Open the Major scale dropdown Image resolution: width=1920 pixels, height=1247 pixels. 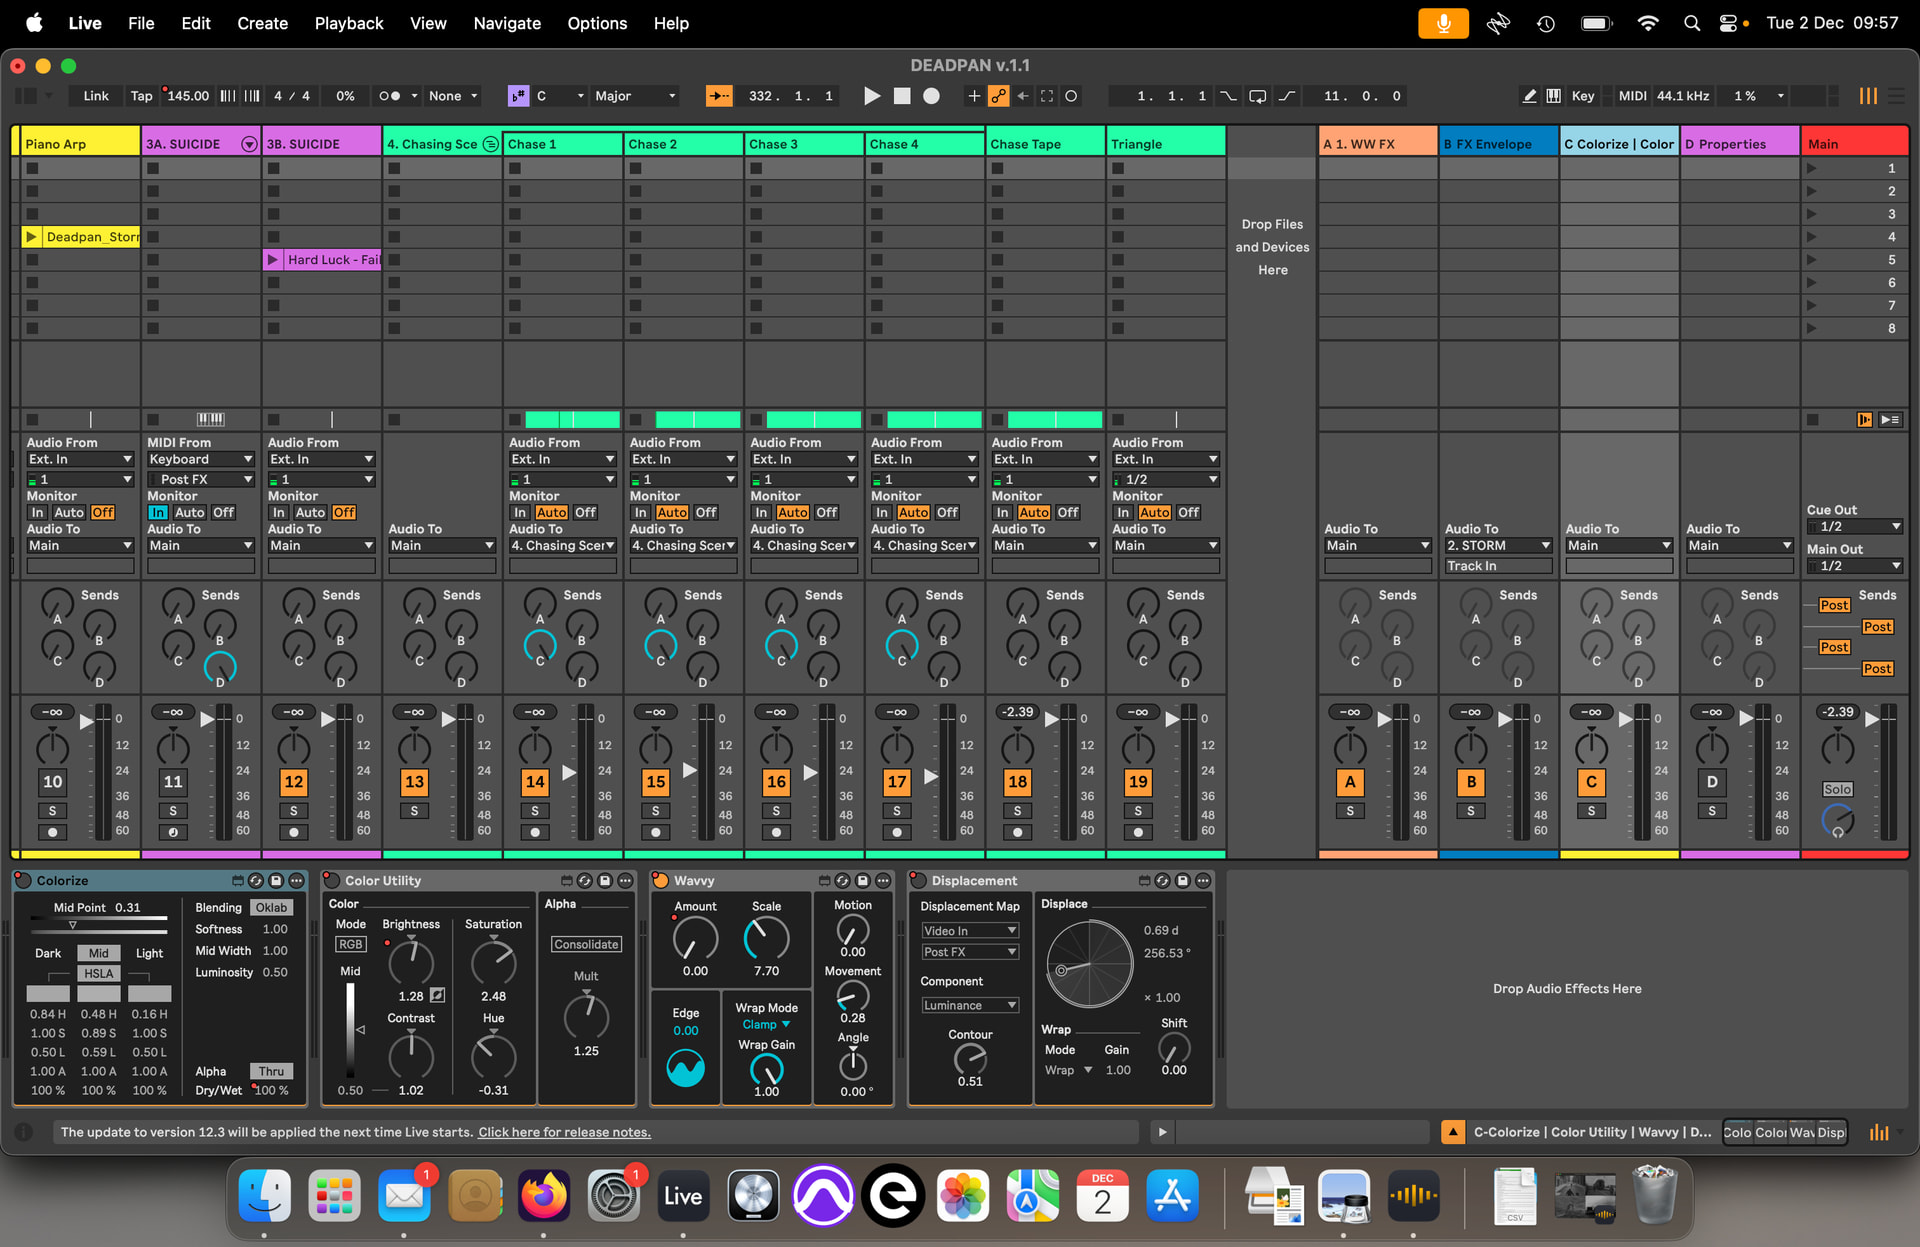[x=636, y=96]
